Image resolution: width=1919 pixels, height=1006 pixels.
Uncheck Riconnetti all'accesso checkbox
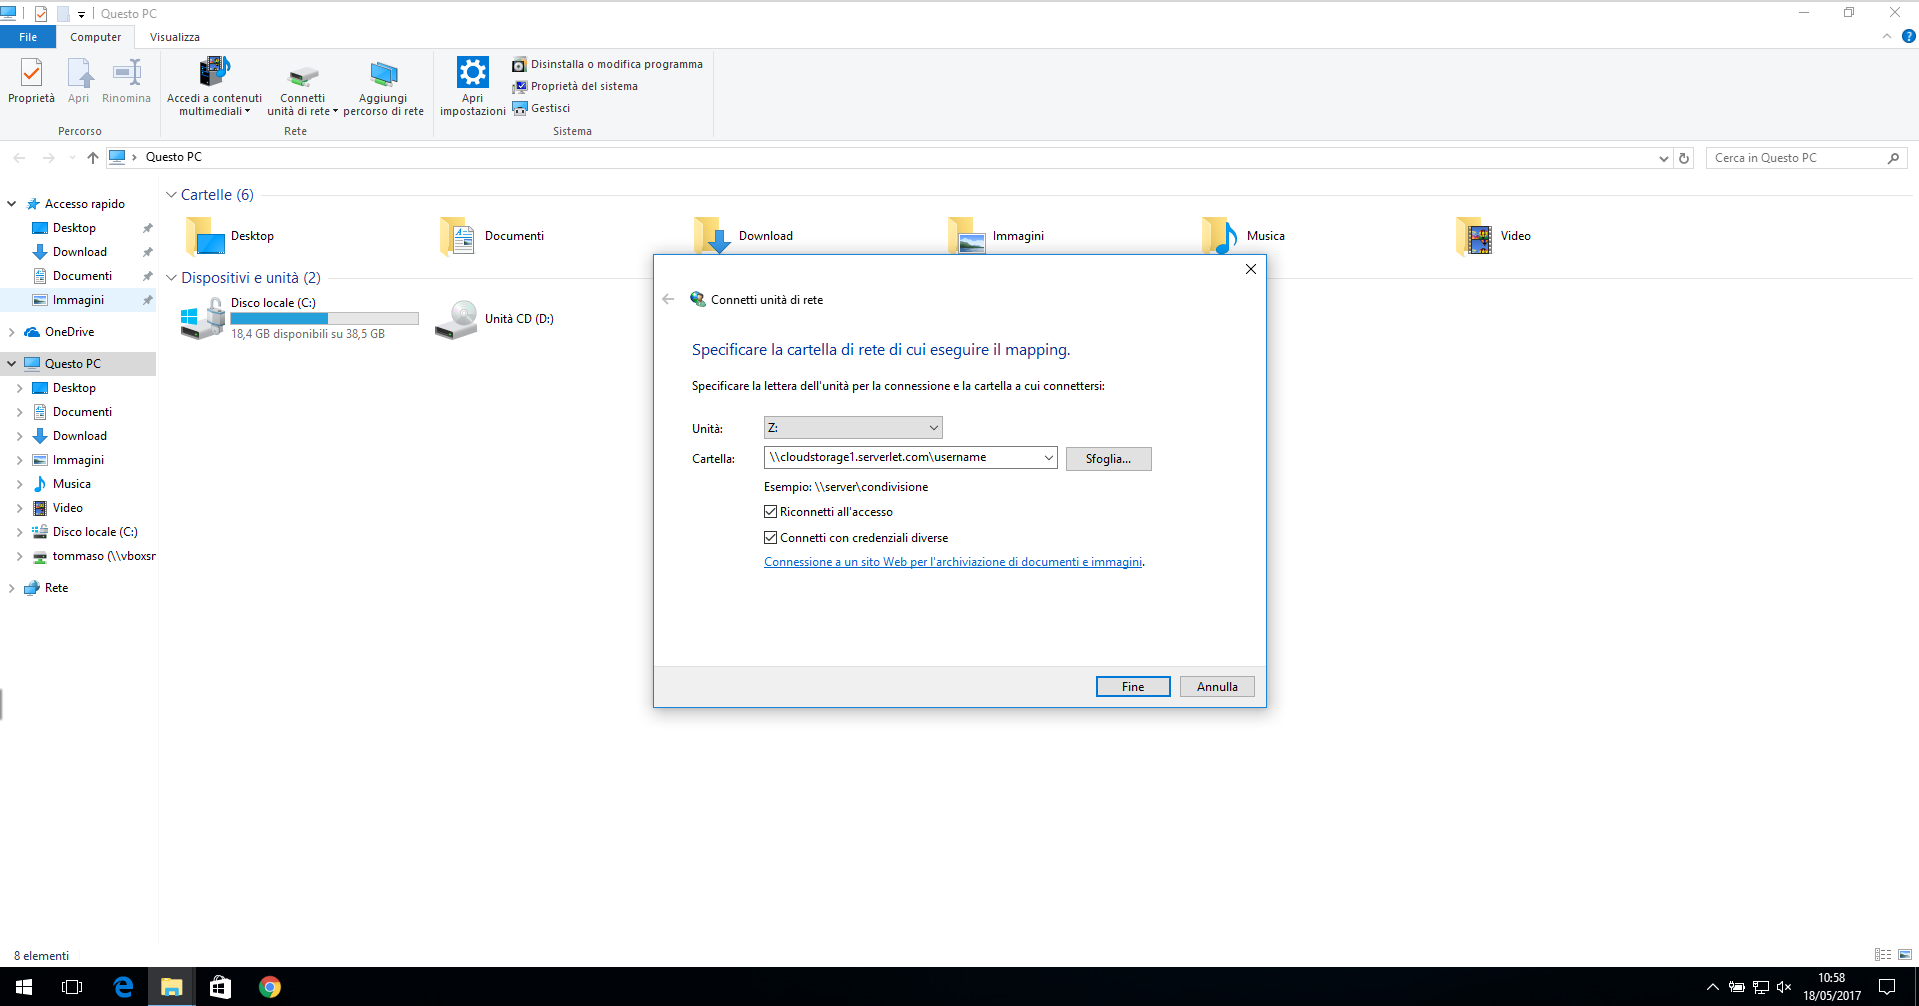click(770, 512)
